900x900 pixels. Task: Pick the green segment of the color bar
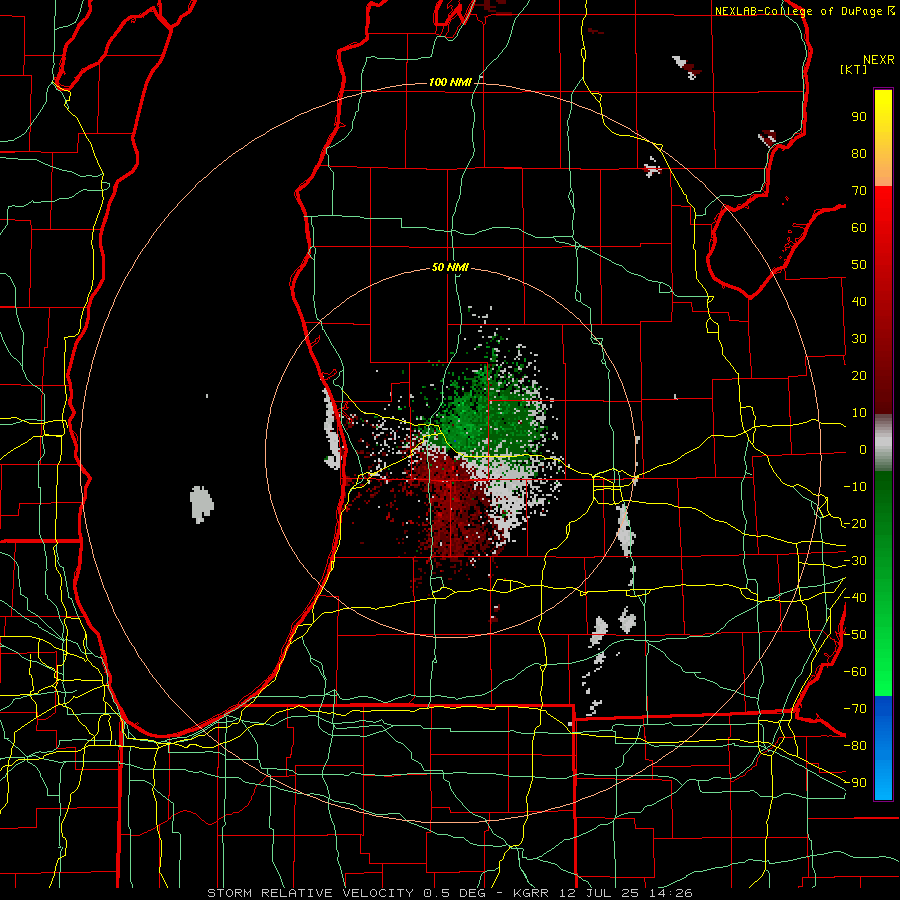point(883,583)
